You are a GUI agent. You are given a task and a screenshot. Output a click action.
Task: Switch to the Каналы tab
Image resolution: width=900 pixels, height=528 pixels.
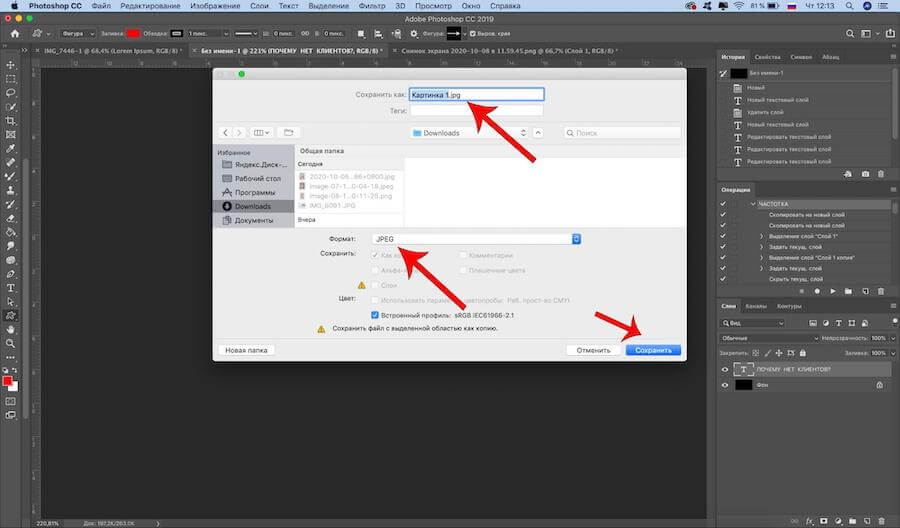pos(757,306)
